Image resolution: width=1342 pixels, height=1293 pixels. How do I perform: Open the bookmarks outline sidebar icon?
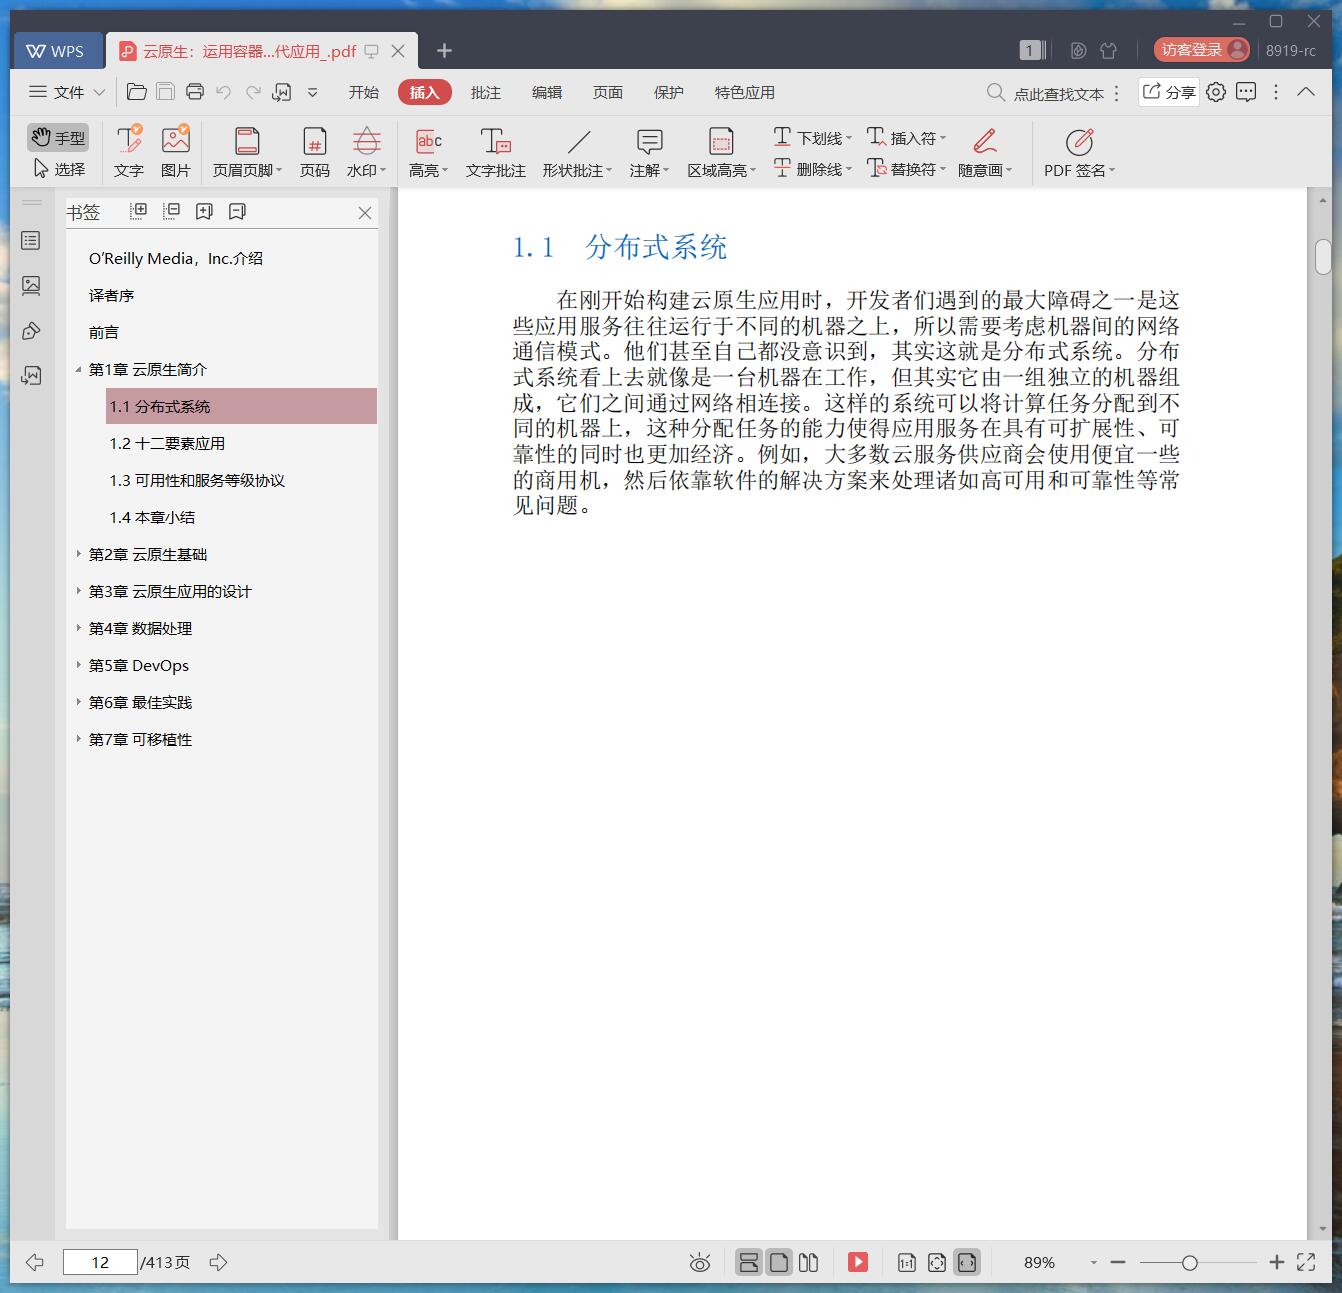(x=31, y=240)
